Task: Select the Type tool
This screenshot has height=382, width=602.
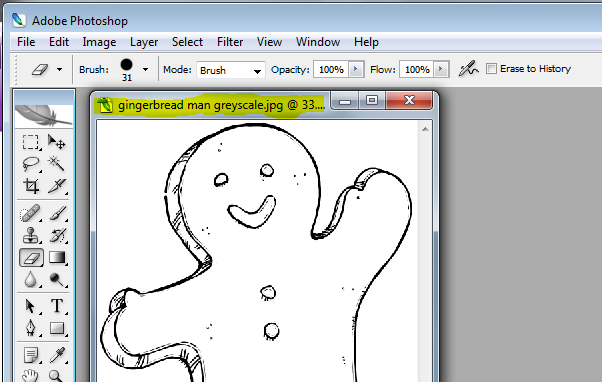Action: click(x=56, y=306)
